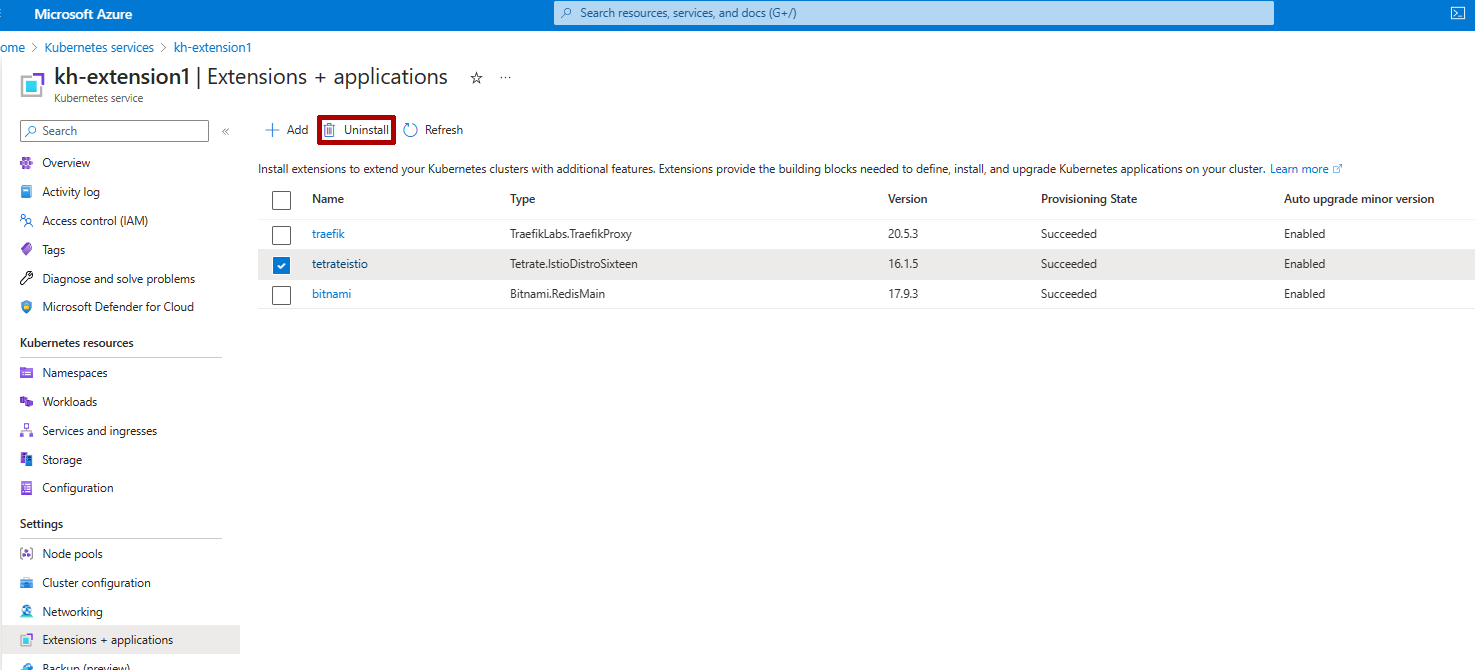Viewport: 1475px width, 670px height.
Task: Click the Refresh button label
Action: (x=444, y=130)
